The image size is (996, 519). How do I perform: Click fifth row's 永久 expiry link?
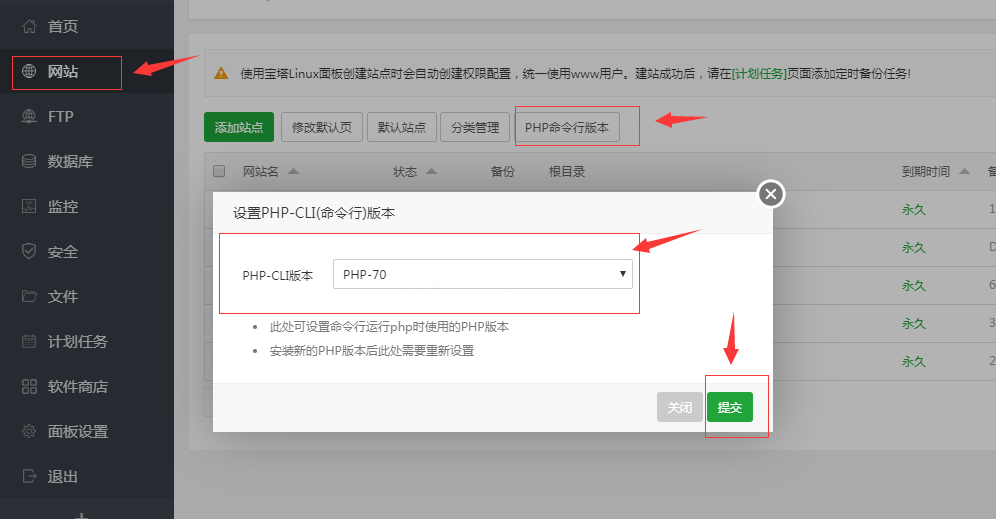[913, 361]
